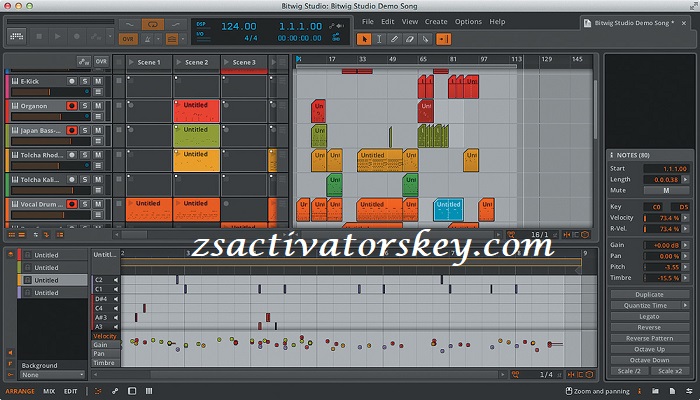
Task: Click the Legato button
Action: (649, 317)
